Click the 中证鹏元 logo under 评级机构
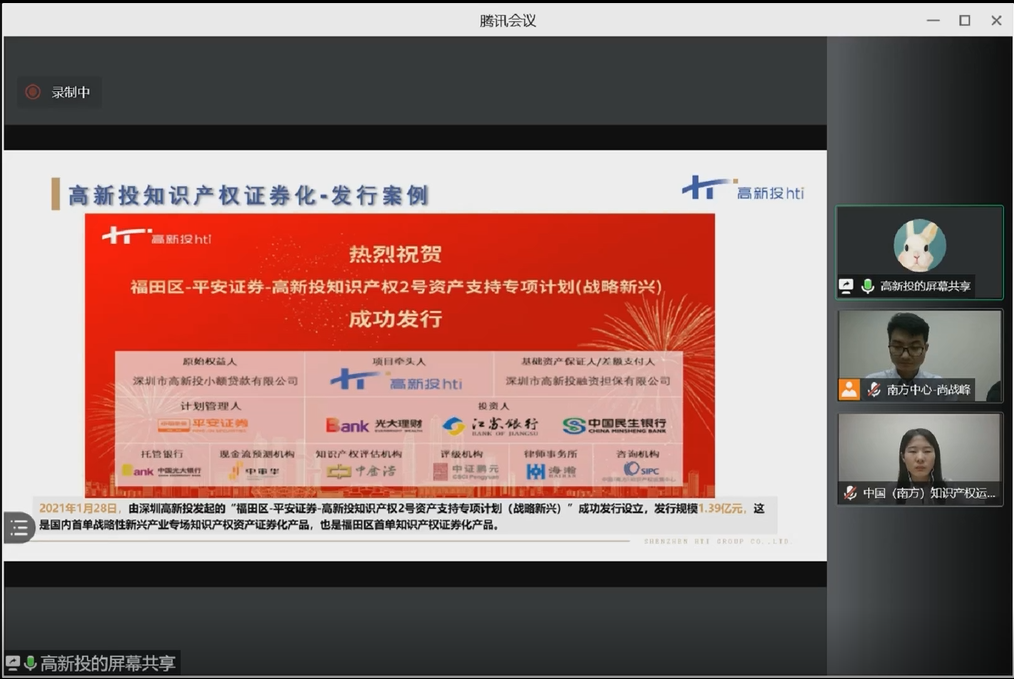Screen dimensions: 1014x679 pos(466,471)
